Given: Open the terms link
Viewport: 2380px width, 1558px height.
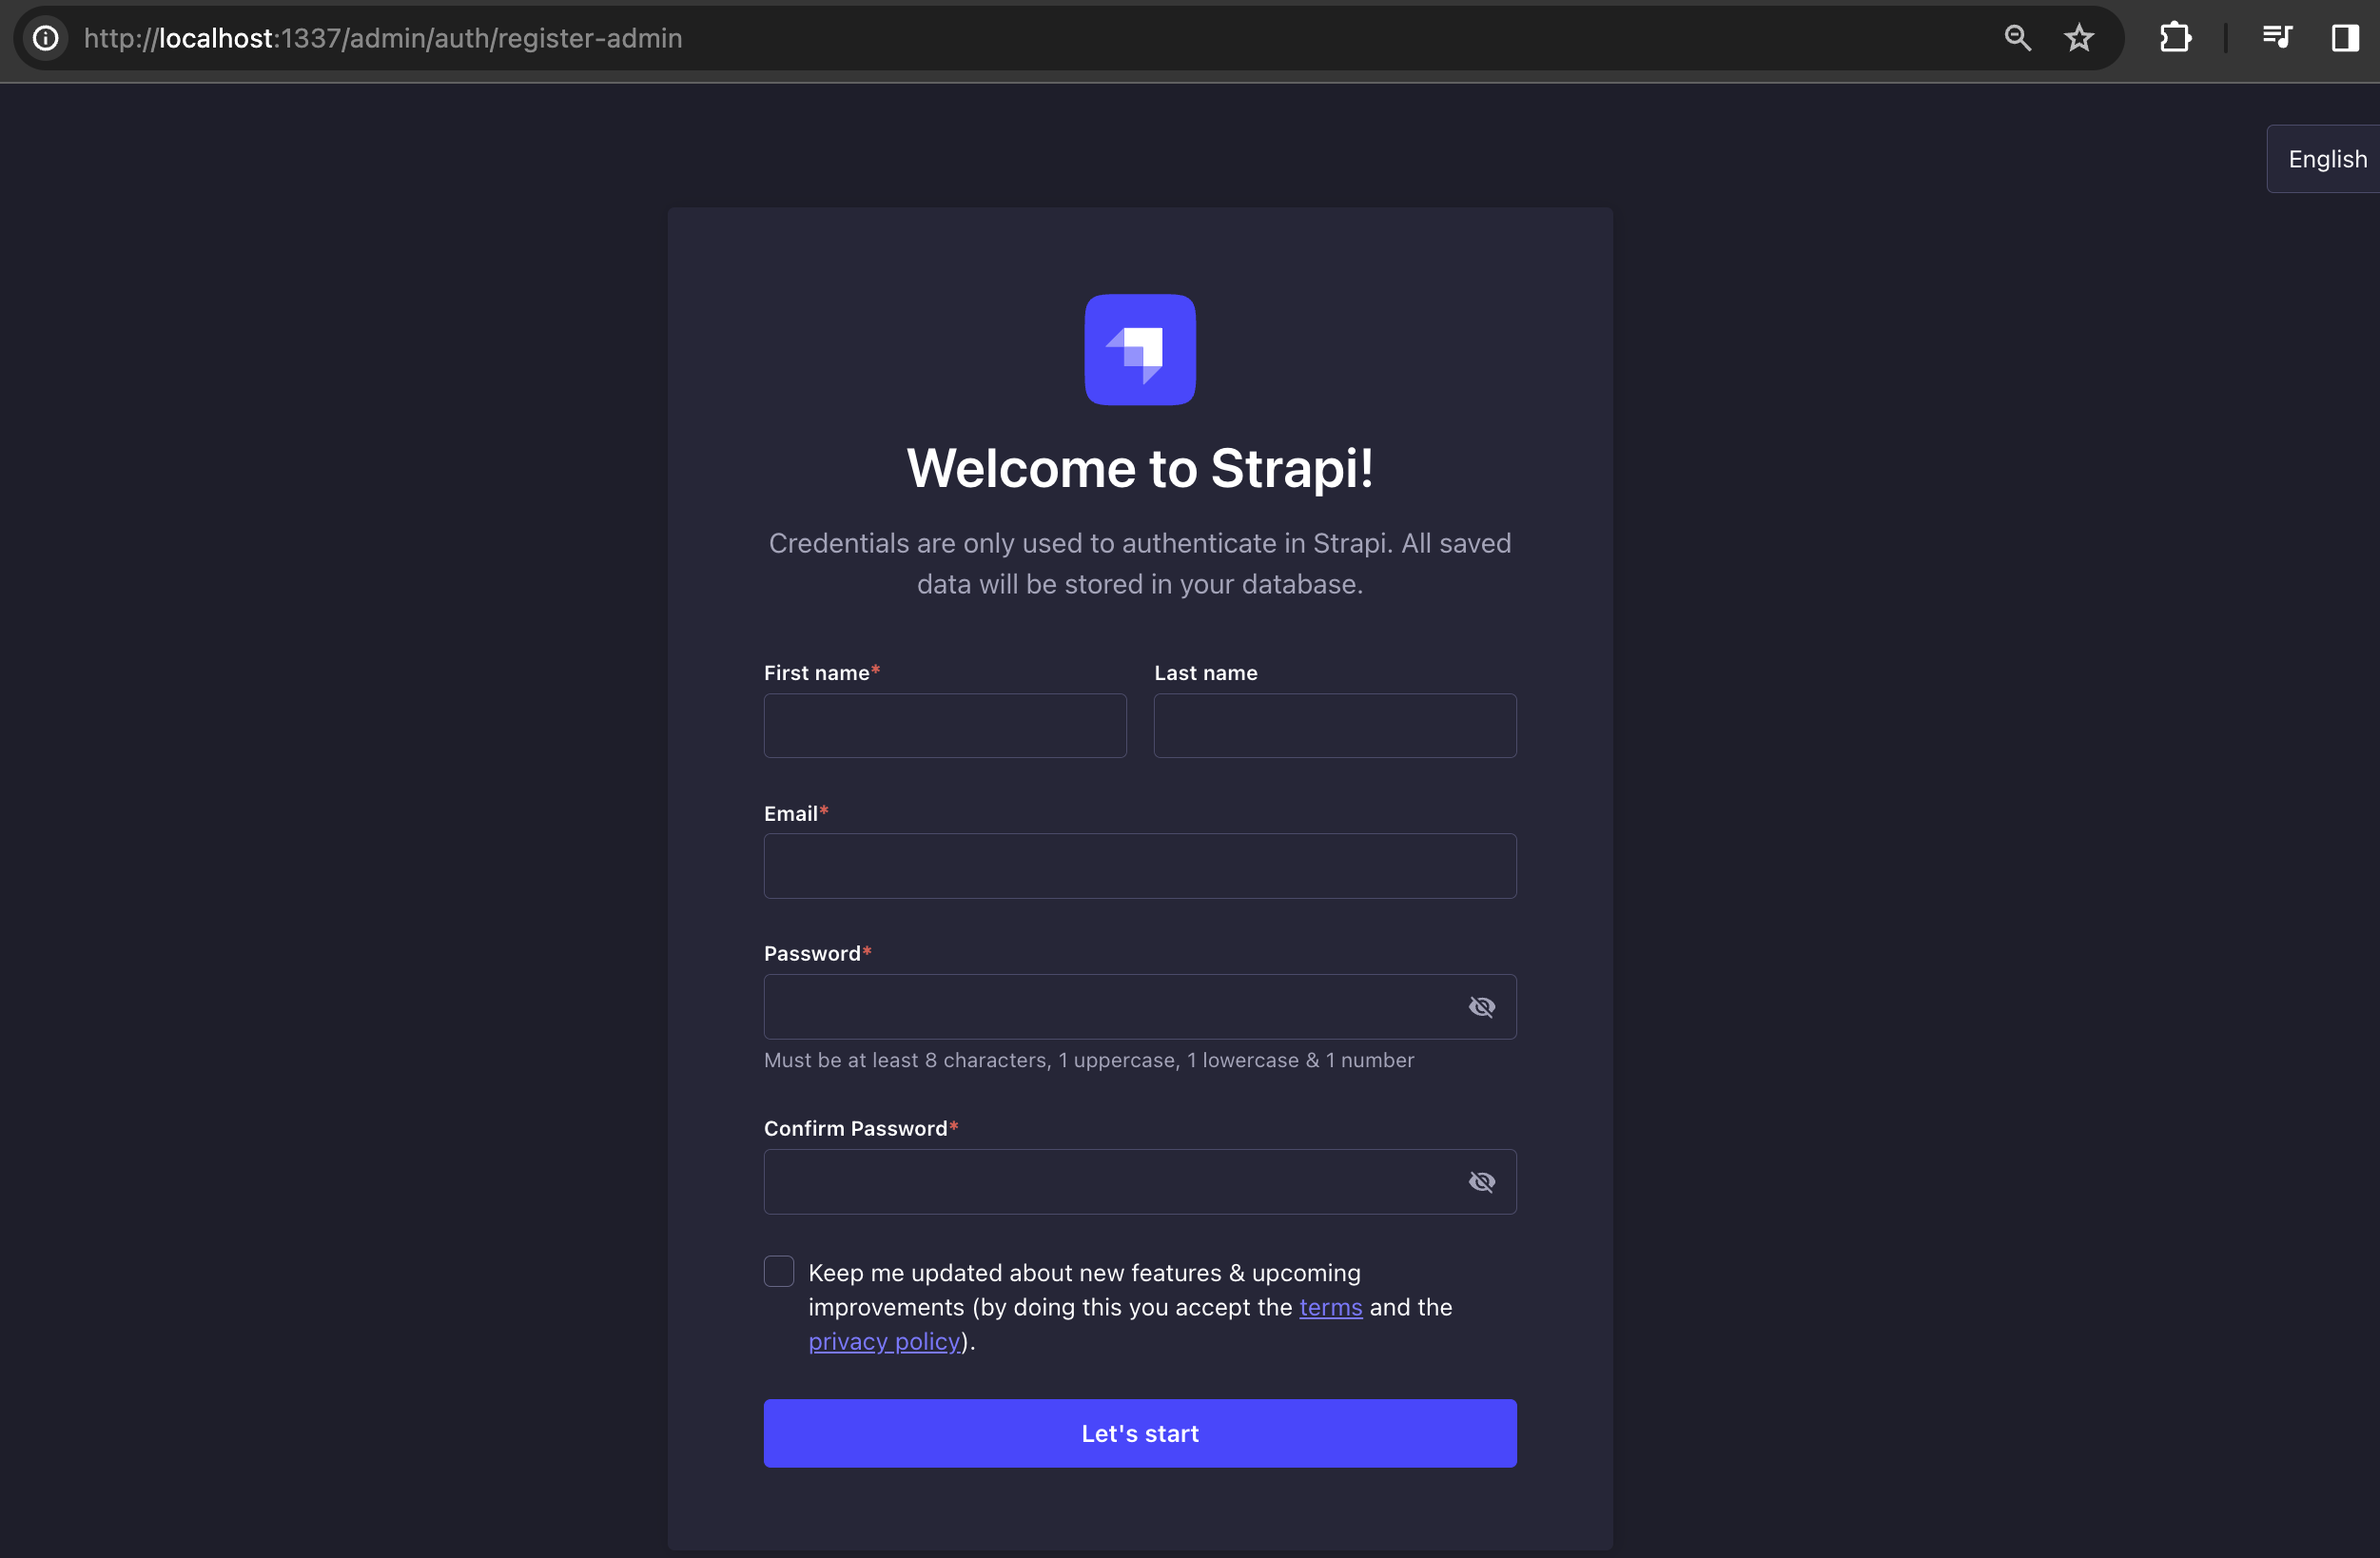Looking at the screenshot, I should pos(1330,1307).
